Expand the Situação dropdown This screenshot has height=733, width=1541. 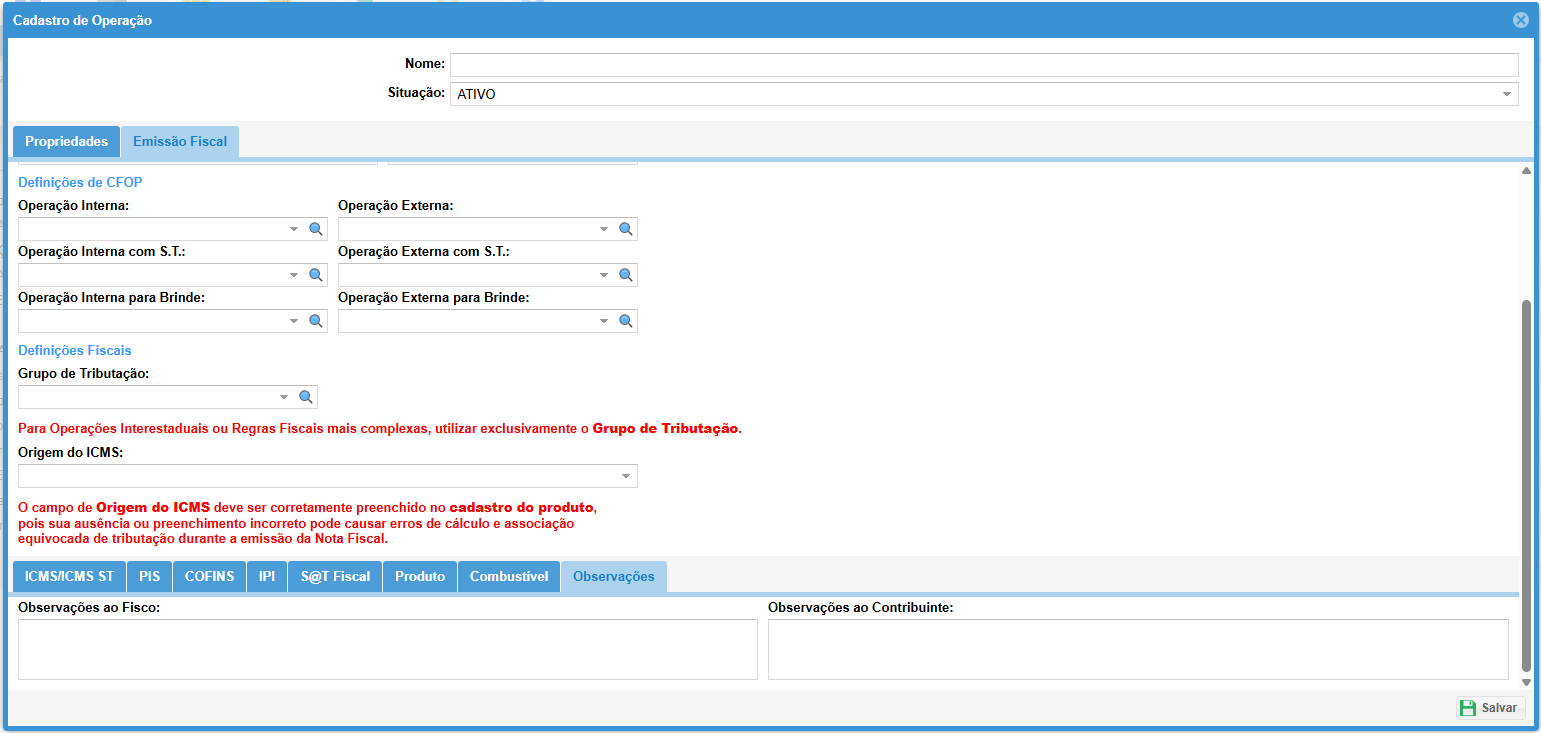tap(1506, 94)
